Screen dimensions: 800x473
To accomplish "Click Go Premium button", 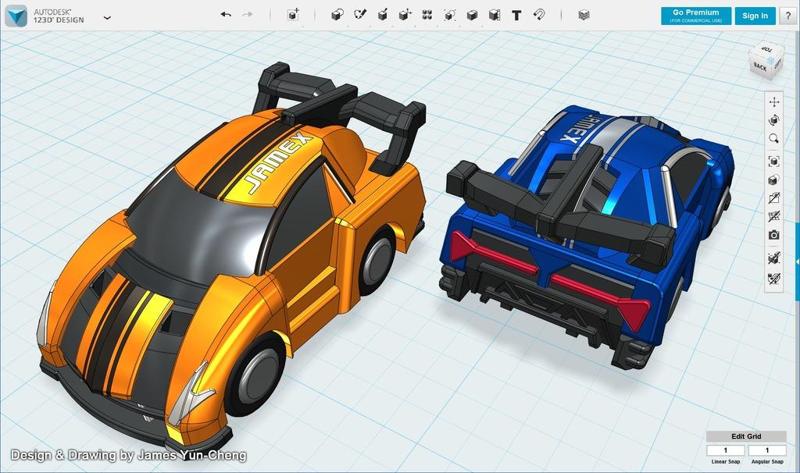I will point(696,16).
